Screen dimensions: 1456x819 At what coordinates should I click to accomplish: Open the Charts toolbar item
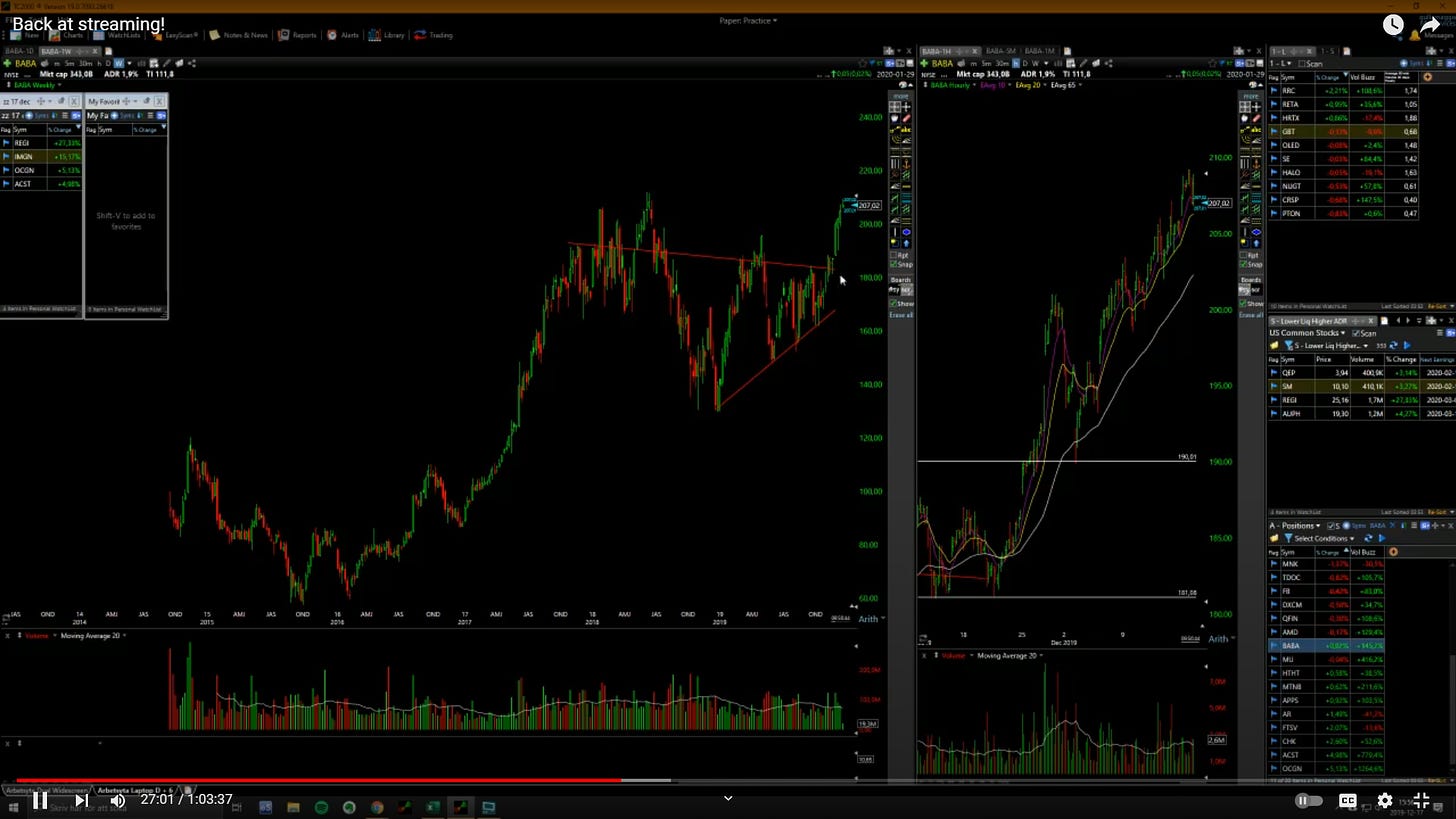point(68,35)
